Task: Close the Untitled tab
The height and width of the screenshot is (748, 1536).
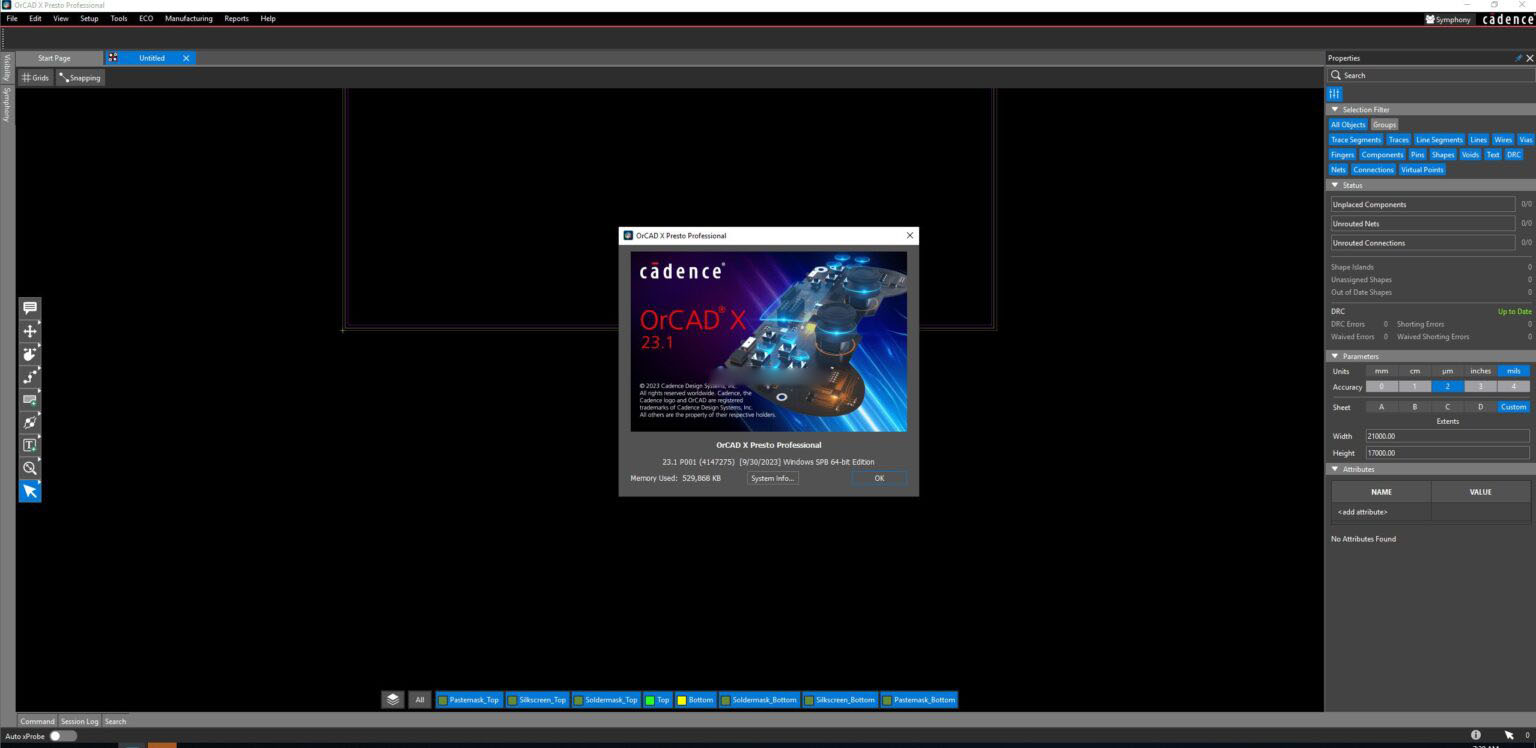Action: [186, 58]
